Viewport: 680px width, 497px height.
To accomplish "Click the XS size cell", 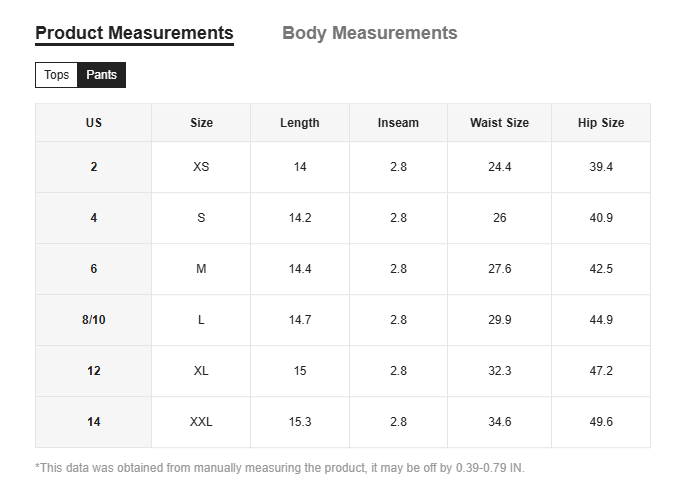I will [201, 167].
